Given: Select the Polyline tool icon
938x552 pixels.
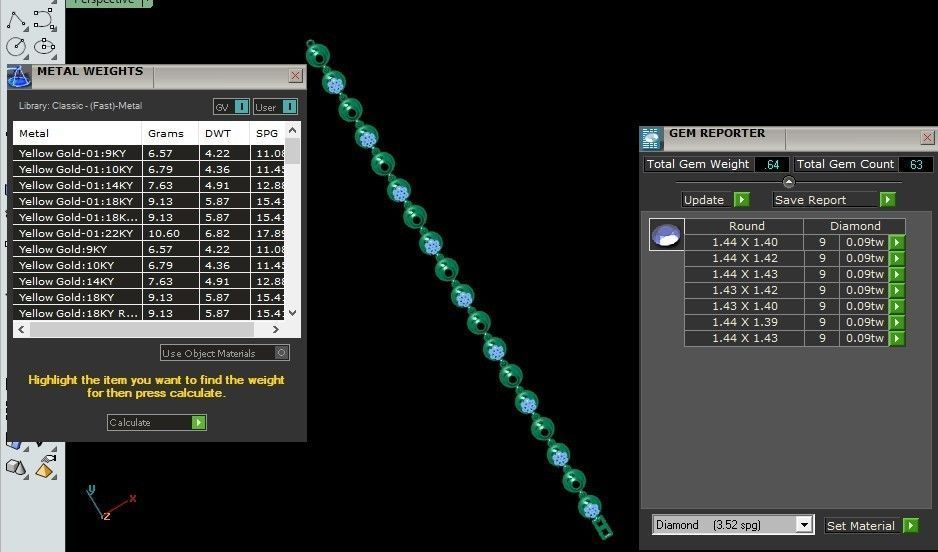Looking at the screenshot, I should pos(16,20).
